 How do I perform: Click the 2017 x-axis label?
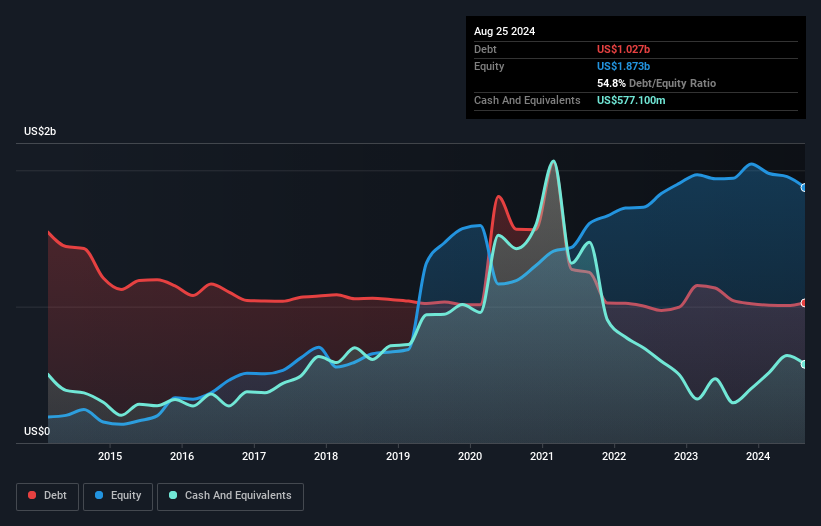coord(254,456)
